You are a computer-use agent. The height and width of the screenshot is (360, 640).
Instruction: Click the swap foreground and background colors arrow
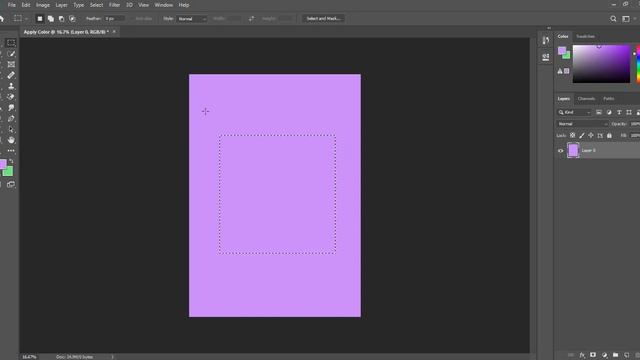[11, 161]
